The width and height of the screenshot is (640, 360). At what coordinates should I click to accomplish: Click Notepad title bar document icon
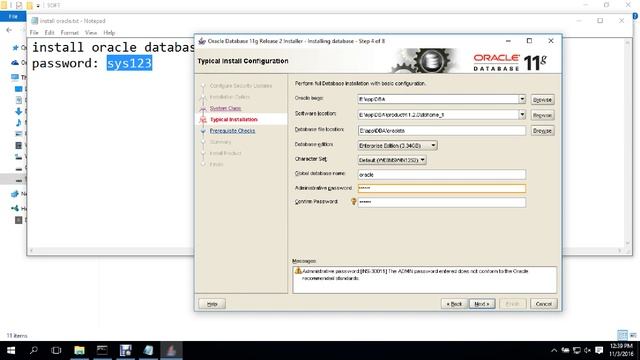35,20
